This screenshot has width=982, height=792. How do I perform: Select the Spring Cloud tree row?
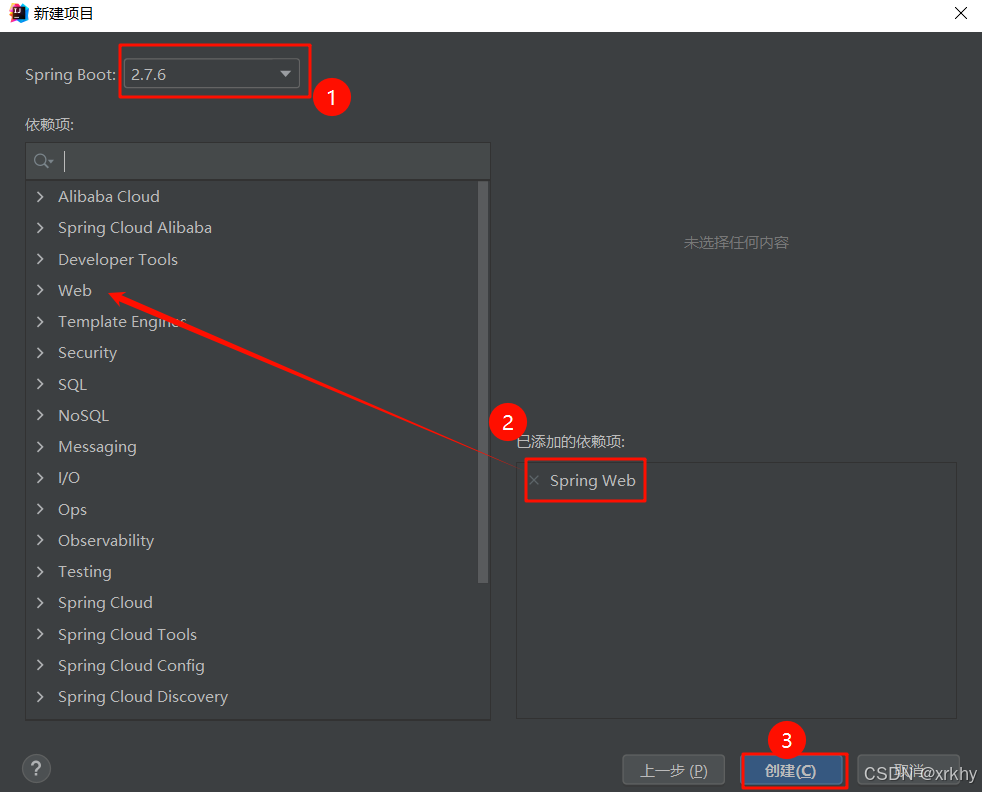pyautogui.click(x=252, y=603)
